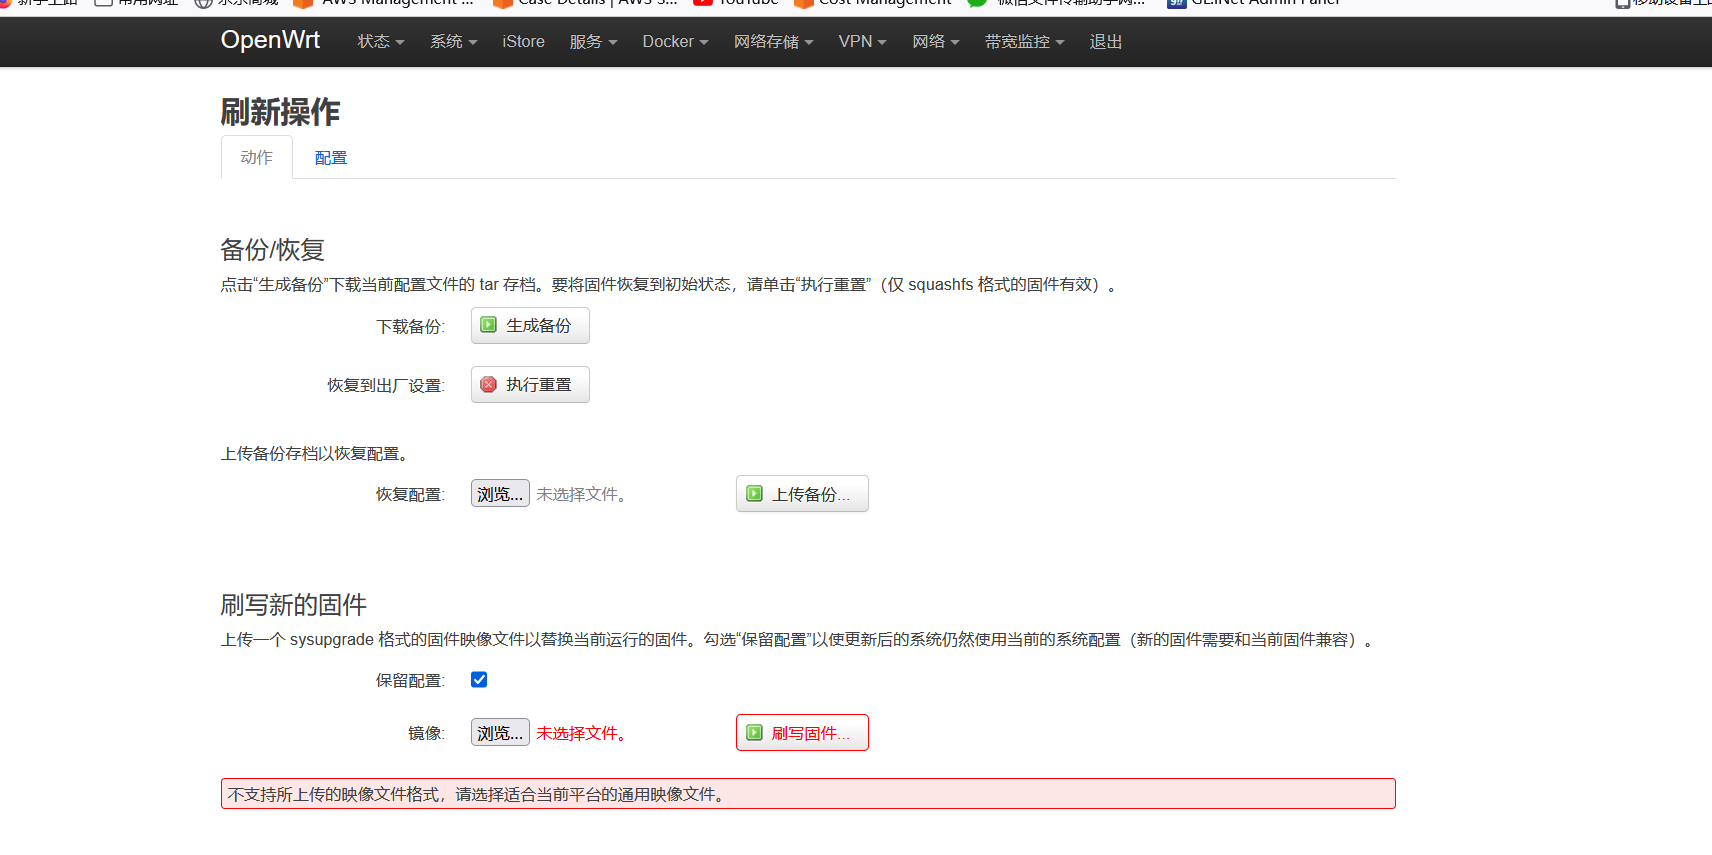Click the red reset icon on 执行重置
This screenshot has width=1712, height=855.
tap(489, 384)
